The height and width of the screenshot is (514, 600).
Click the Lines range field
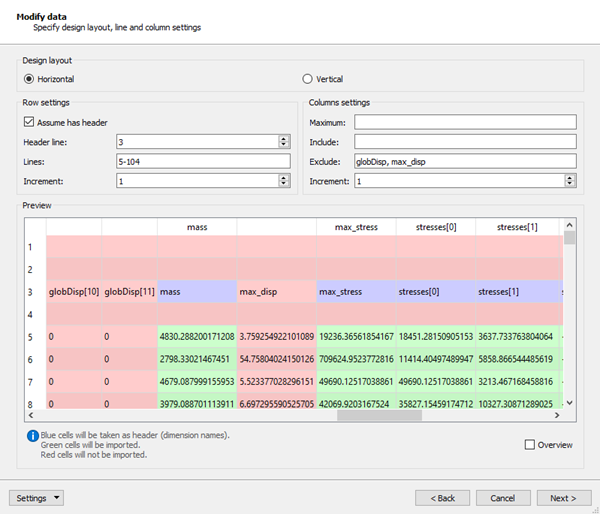203,162
